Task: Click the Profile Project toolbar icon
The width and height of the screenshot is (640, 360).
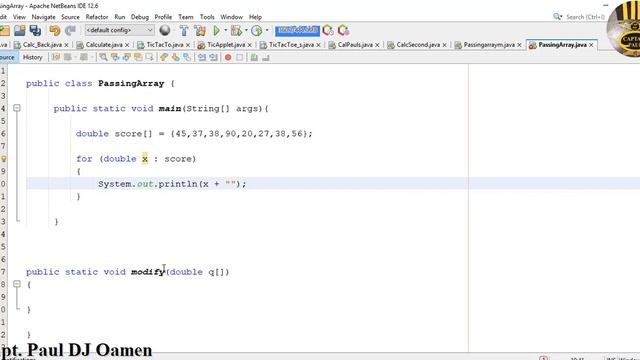Action: [x=256, y=30]
